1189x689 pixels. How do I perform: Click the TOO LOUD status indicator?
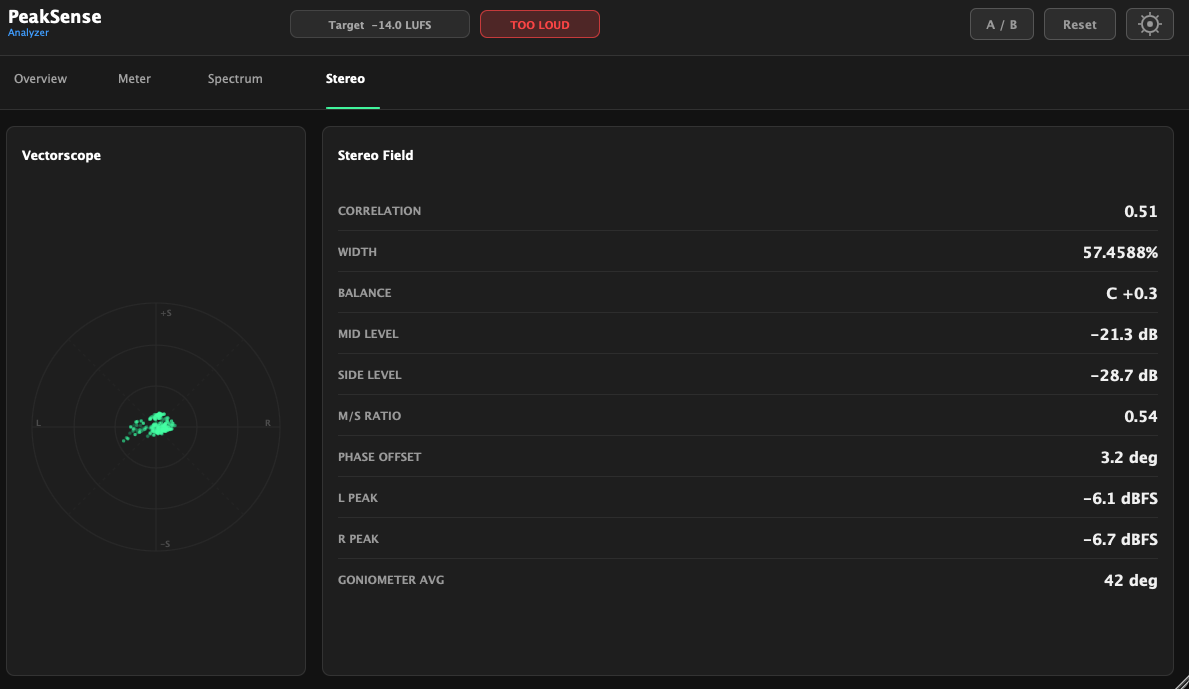pos(540,24)
